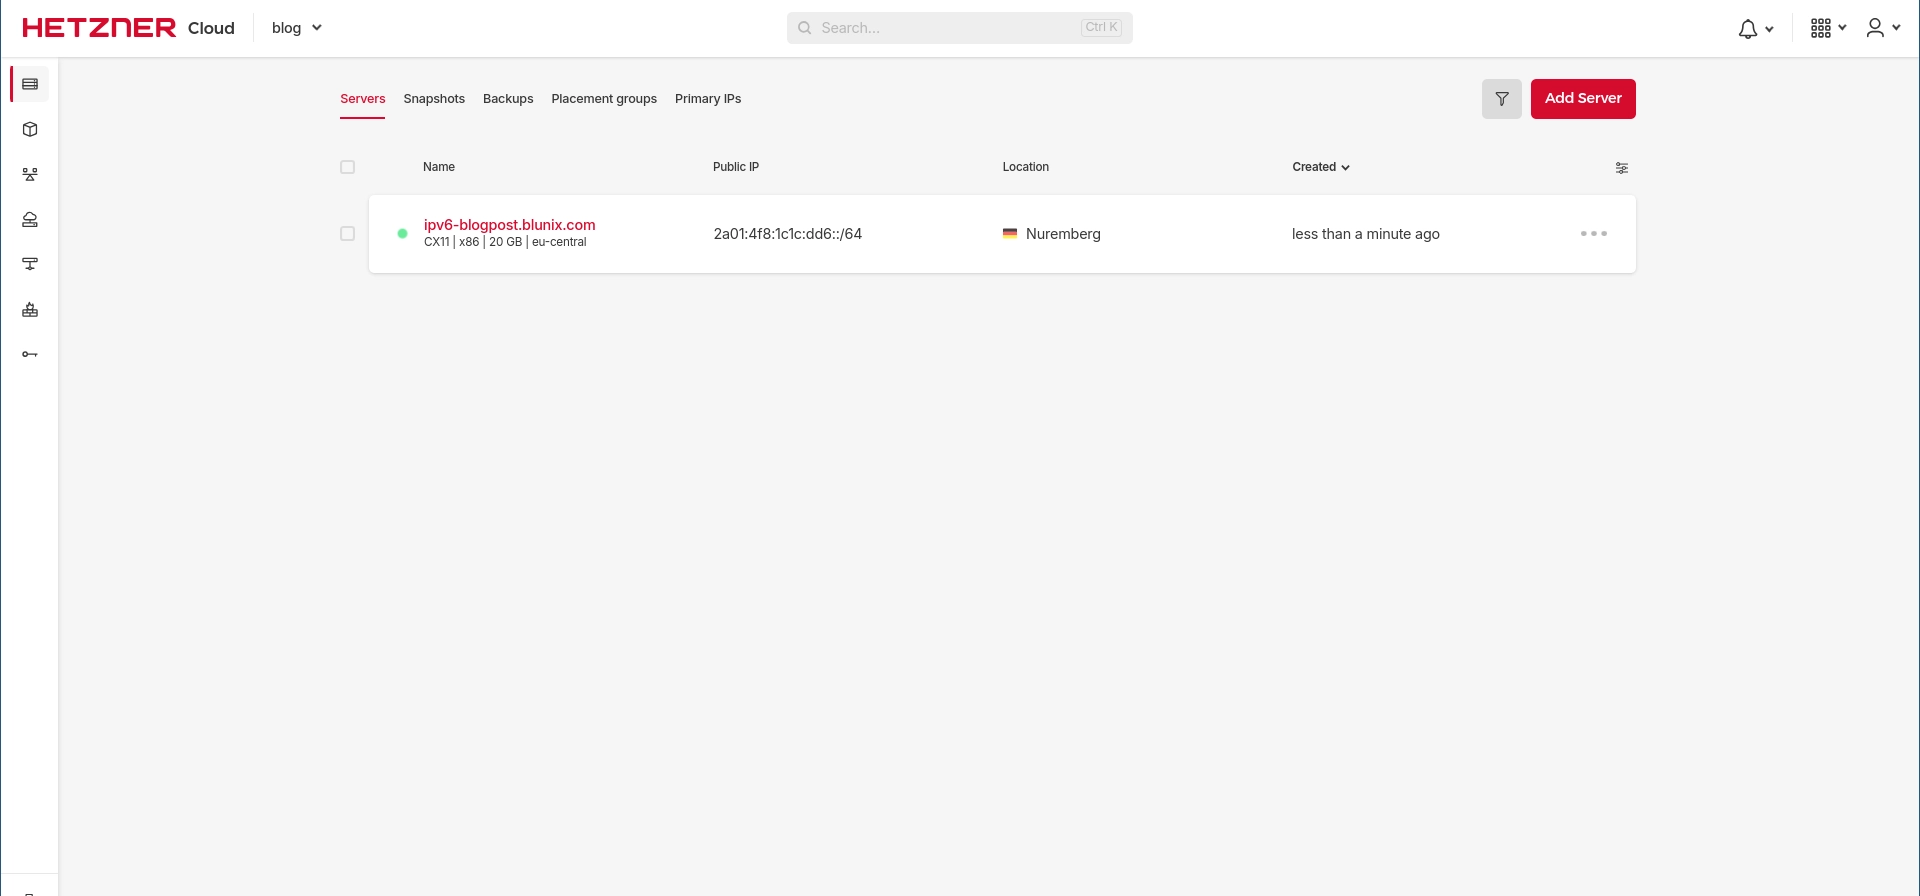Click the Add Server button
The image size is (1920, 896).
pyautogui.click(x=1582, y=99)
